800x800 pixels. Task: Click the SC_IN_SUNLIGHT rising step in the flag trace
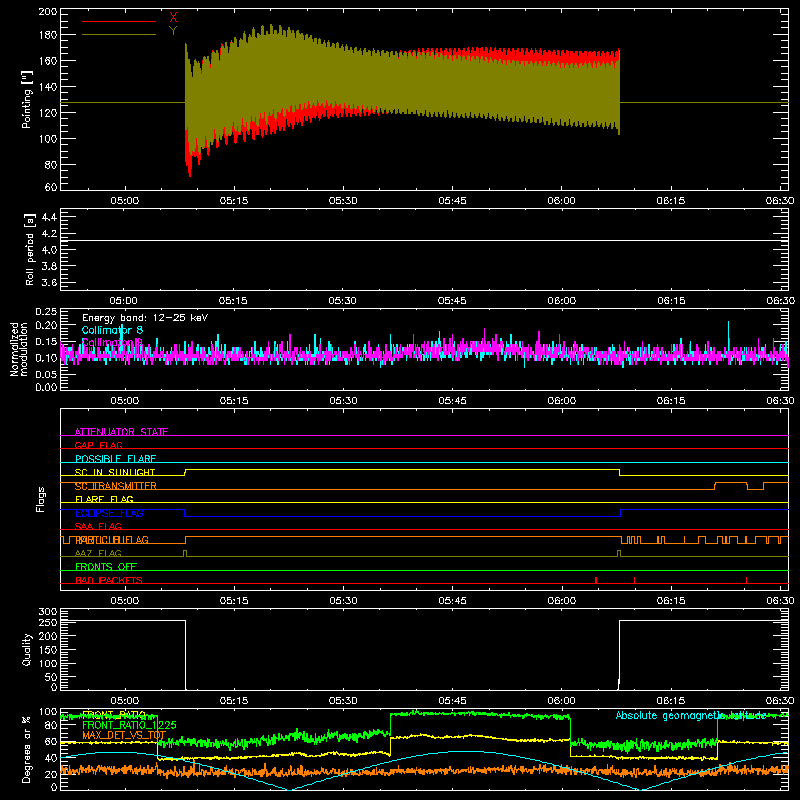(x=185, y=472)
